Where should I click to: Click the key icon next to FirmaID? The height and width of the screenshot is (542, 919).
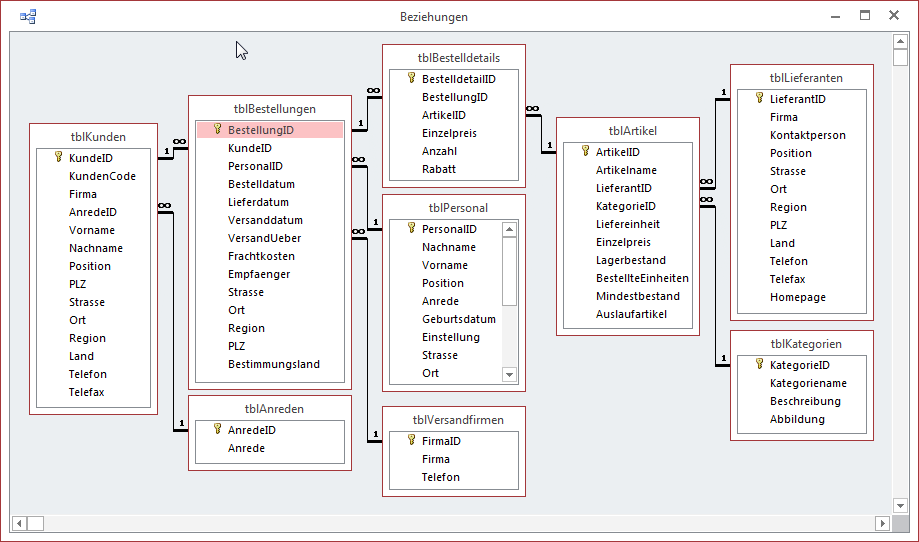pos(411,441)
